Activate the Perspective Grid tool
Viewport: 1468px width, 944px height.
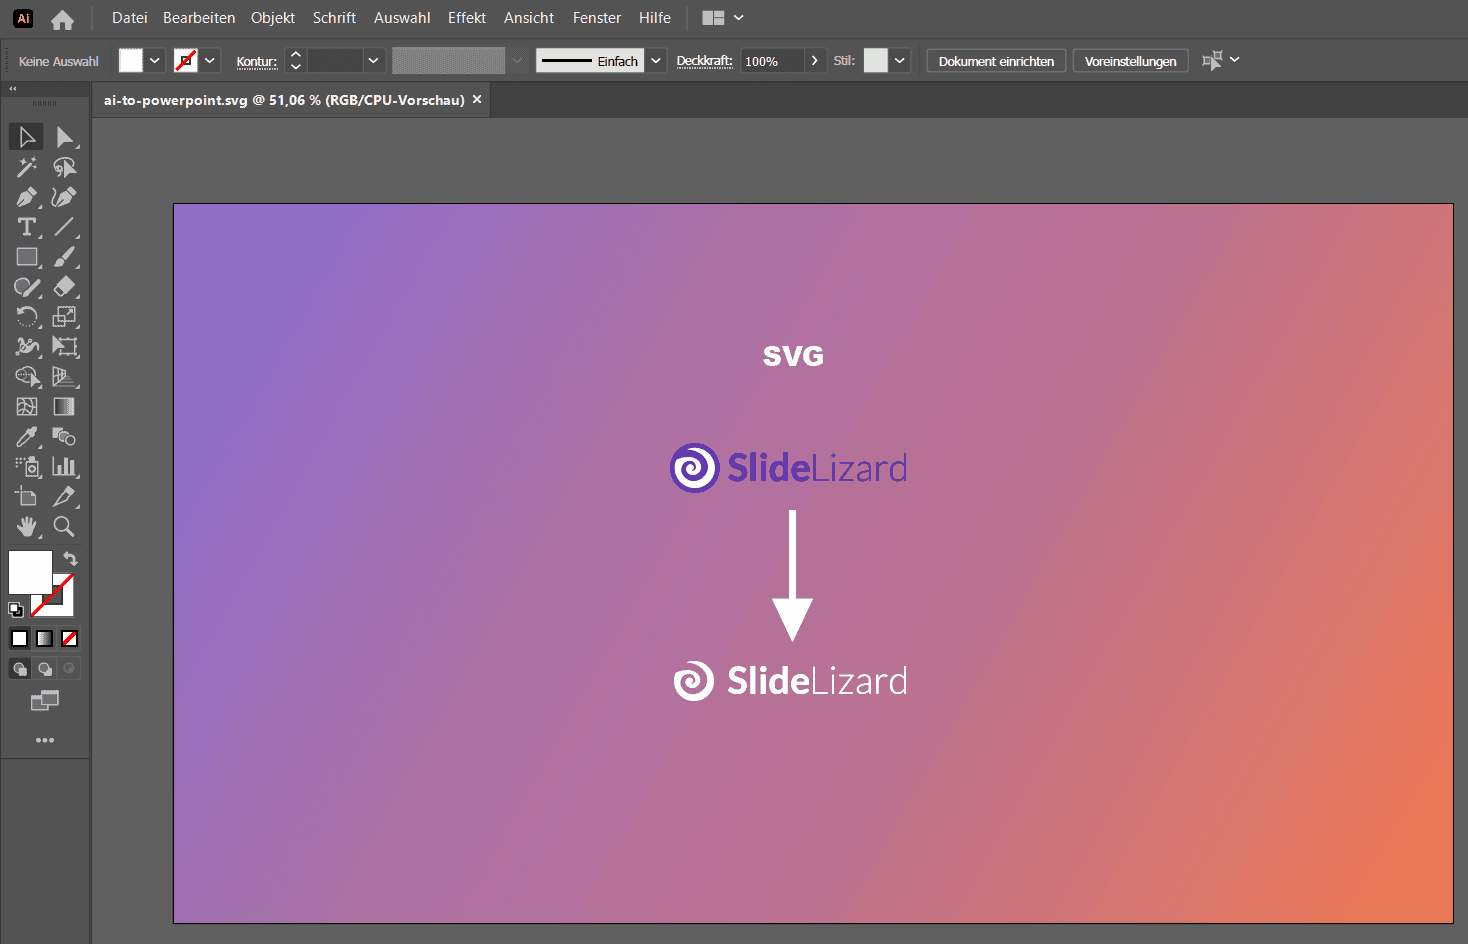pos(65,377)
